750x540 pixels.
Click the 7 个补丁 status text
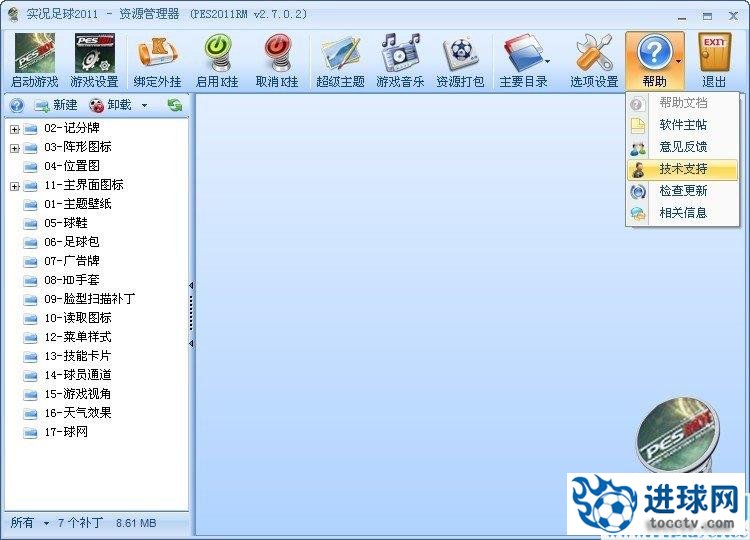click(x=80, y=523)
